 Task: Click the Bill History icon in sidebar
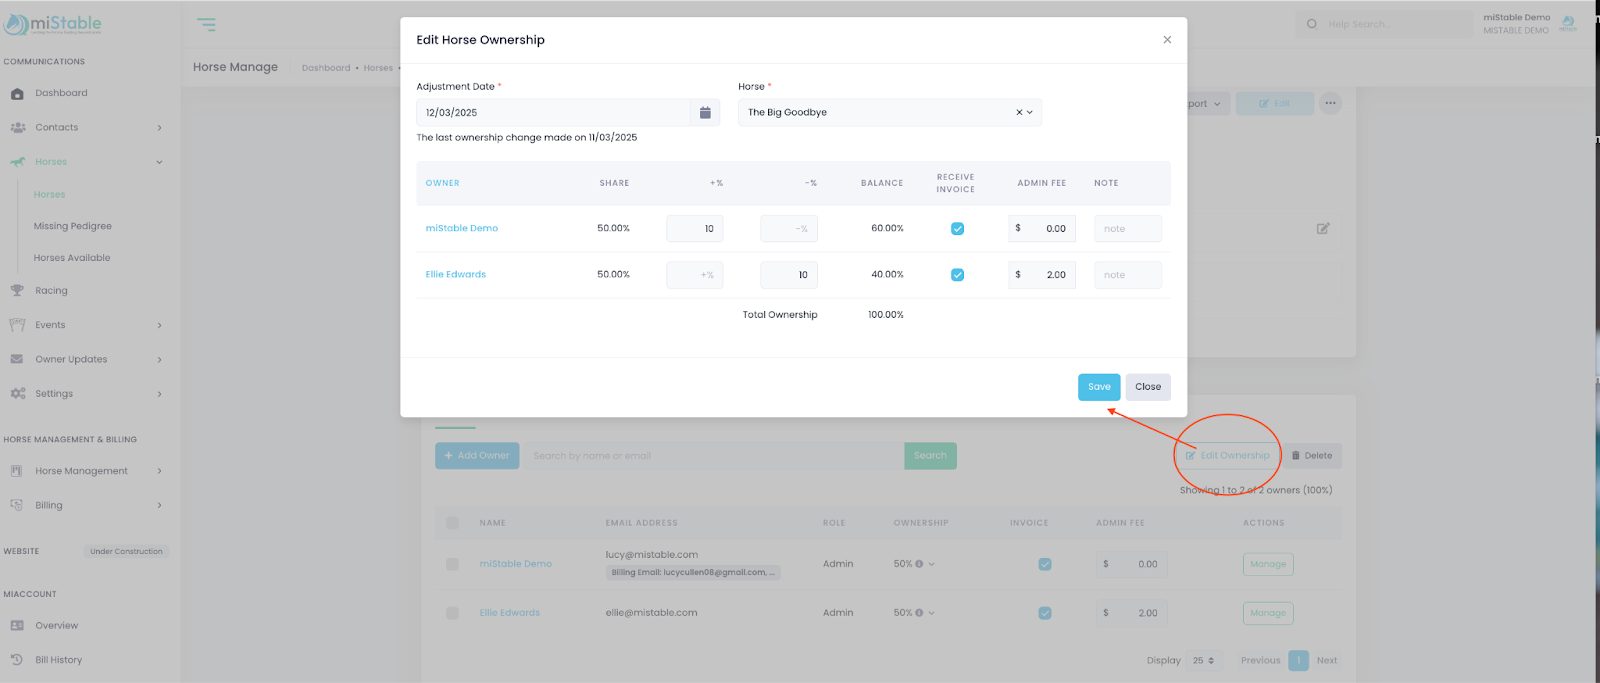pos(17,660)
